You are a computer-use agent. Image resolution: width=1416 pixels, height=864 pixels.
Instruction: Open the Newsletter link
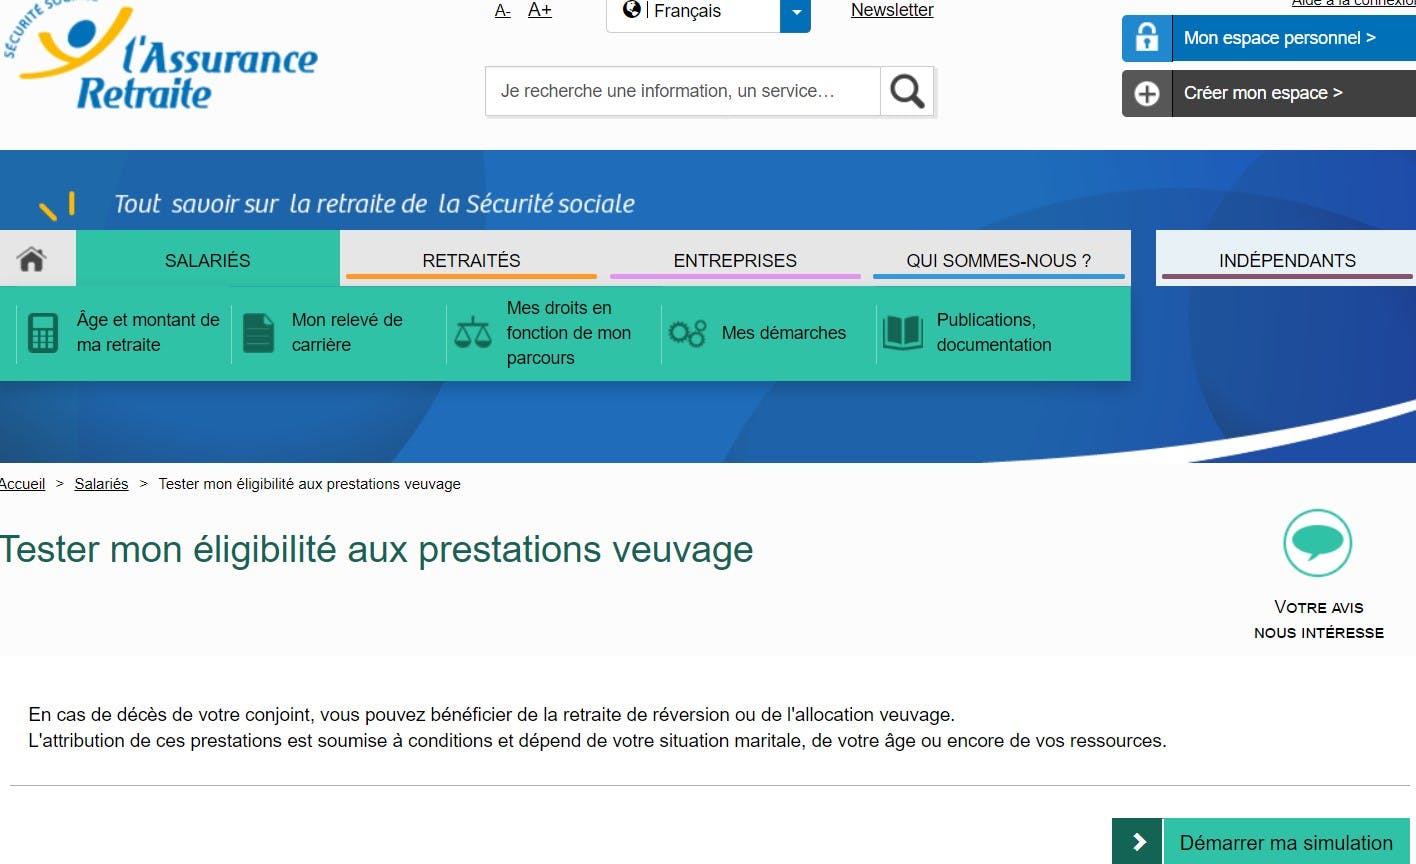[x=891, y=10]
